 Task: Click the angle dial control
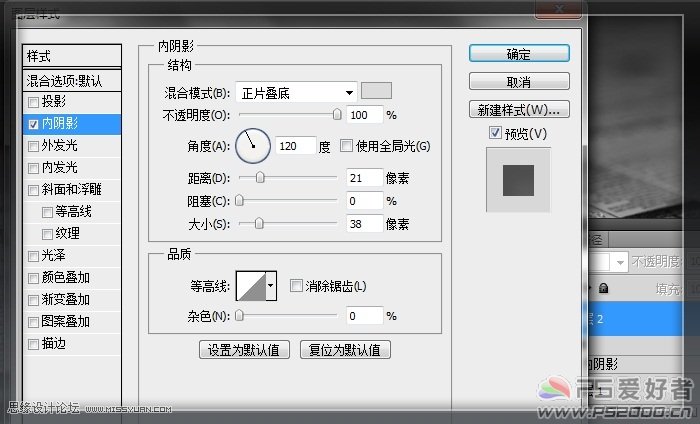click(253, 146)
